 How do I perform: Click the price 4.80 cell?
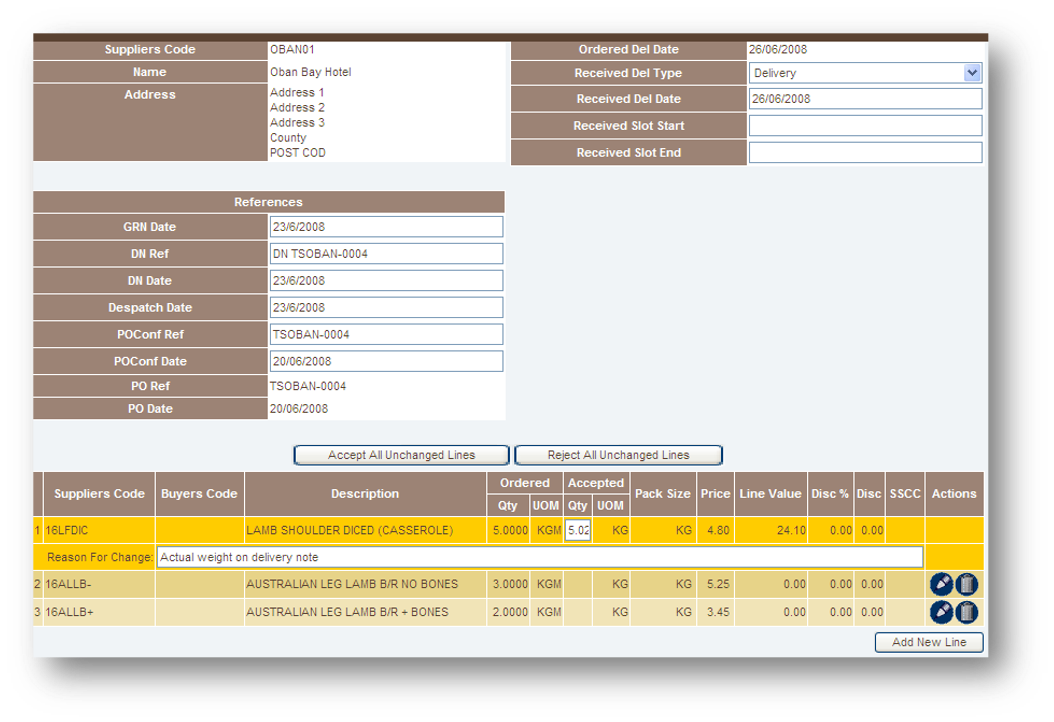tap(715, 530)
